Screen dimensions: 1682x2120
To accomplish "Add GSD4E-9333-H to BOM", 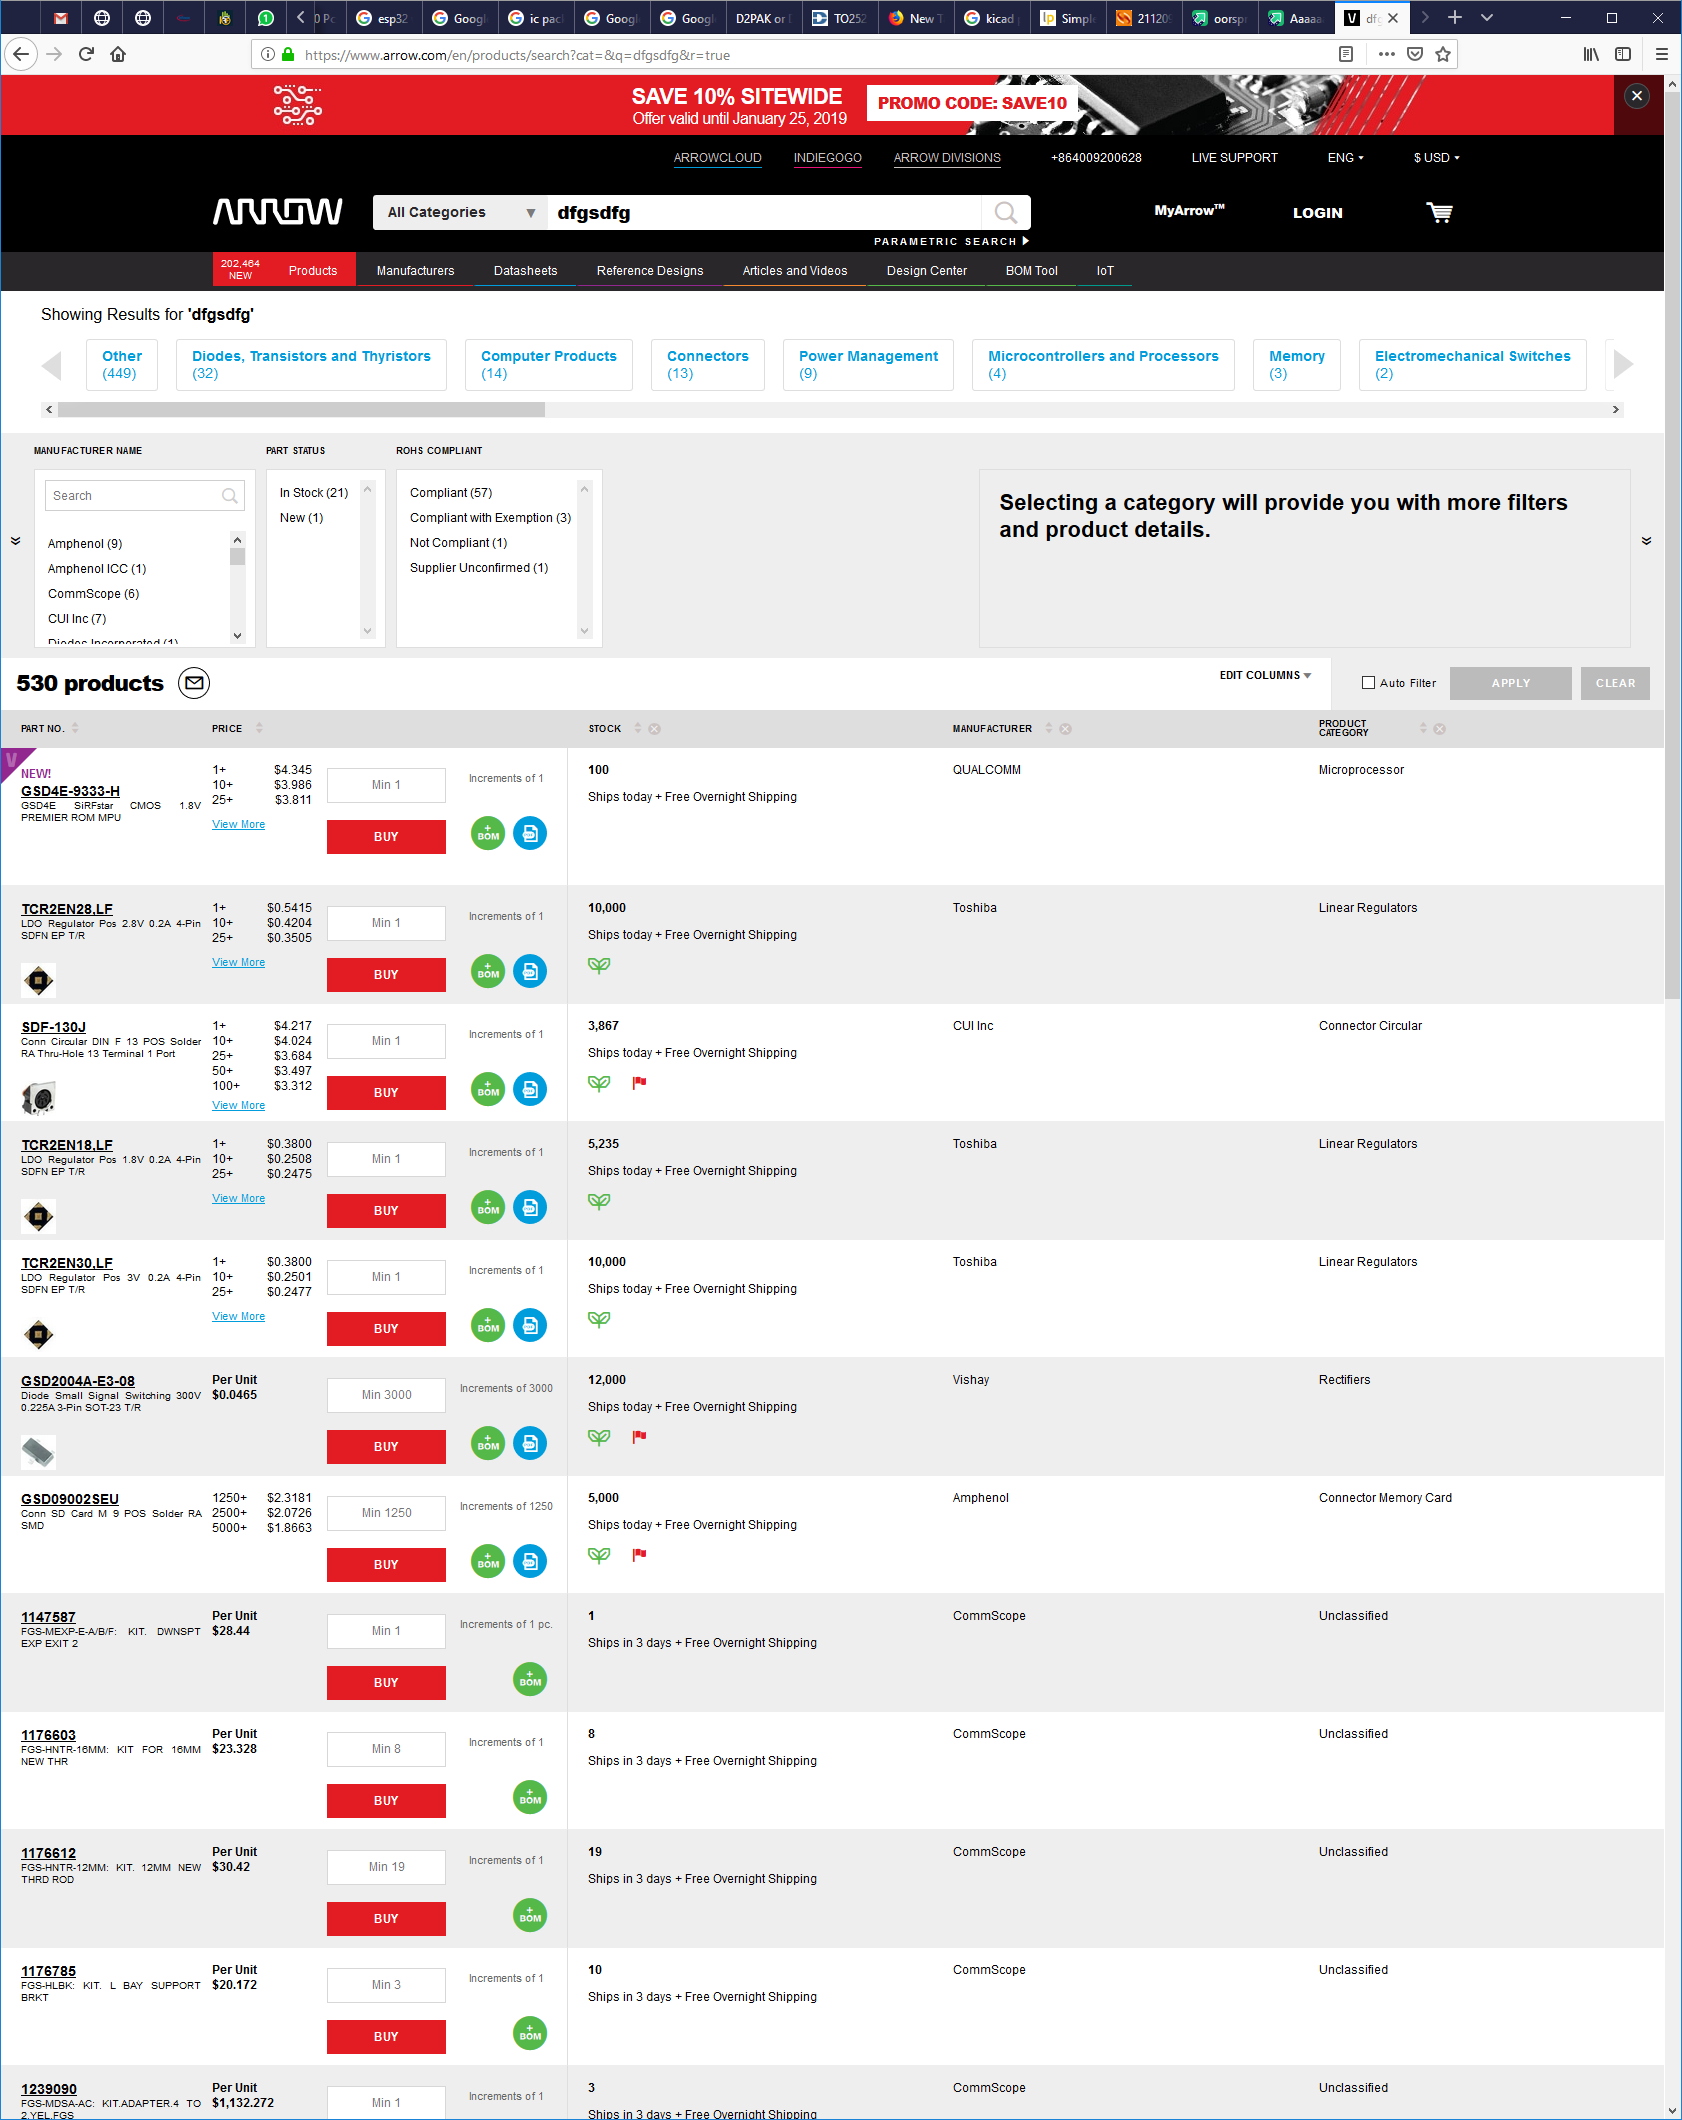I will pyautogui.click(x=488, y=833).
